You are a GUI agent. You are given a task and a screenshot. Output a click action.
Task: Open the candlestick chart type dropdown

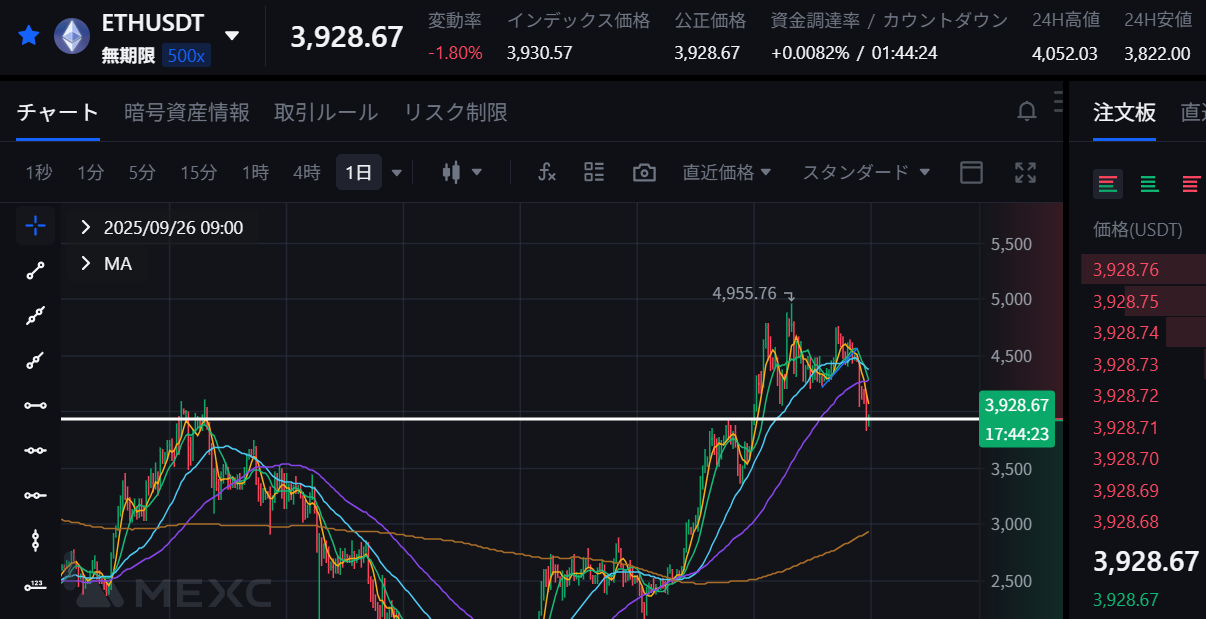[462, 172]
